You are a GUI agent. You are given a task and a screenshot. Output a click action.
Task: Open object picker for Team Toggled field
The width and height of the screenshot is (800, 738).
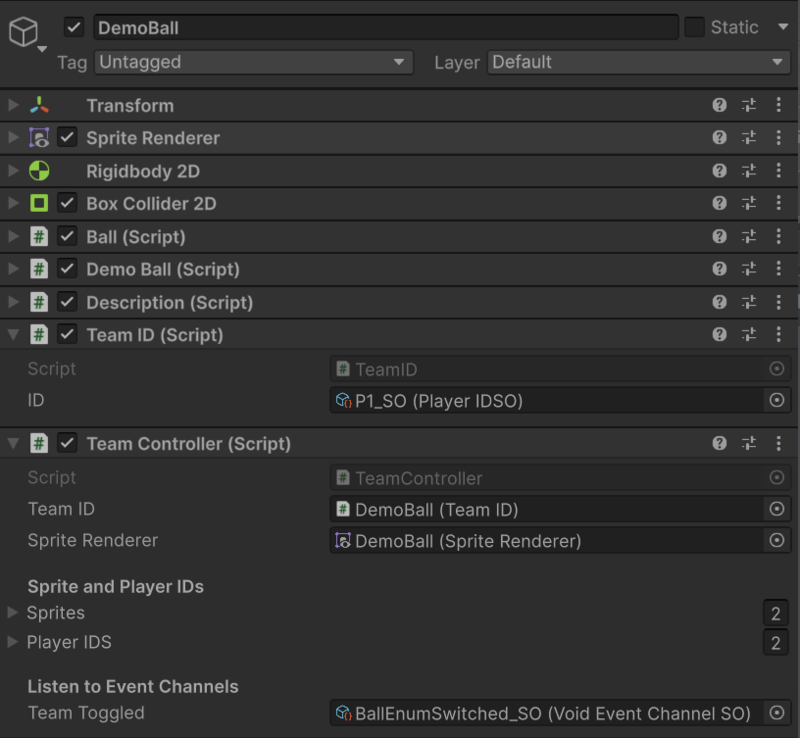(777, 713)
